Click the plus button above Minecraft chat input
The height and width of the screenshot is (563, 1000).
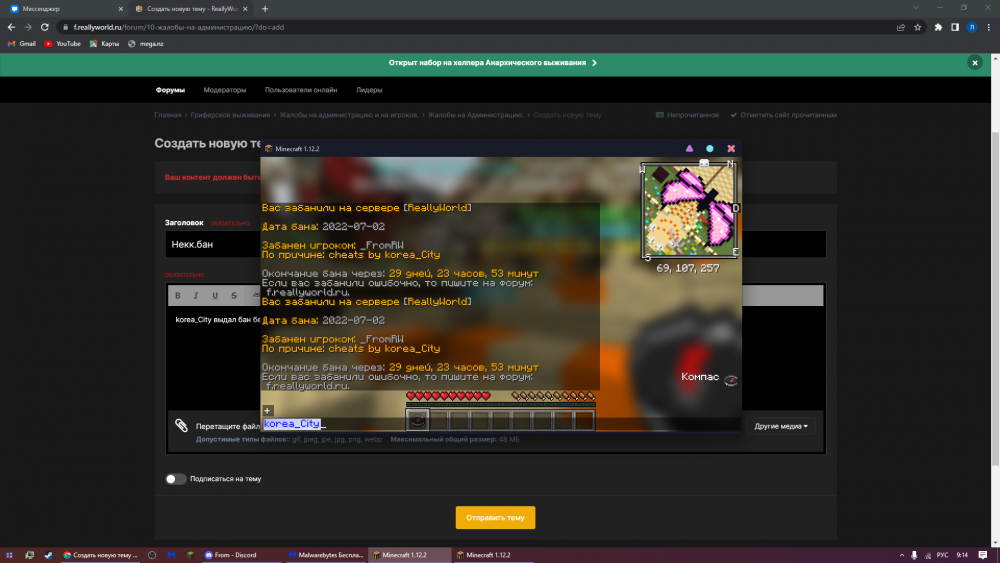coord(268,411)
